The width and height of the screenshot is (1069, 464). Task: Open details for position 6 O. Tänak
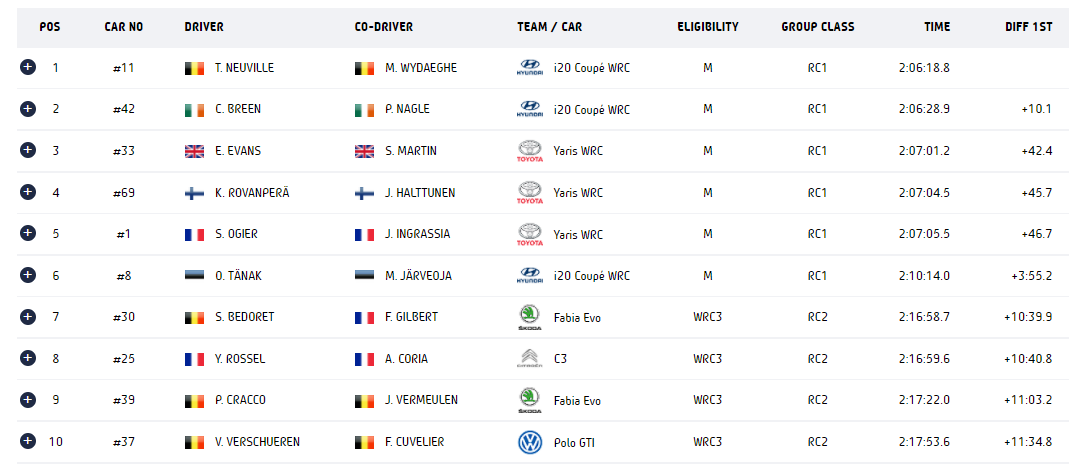tap(27, 275)
